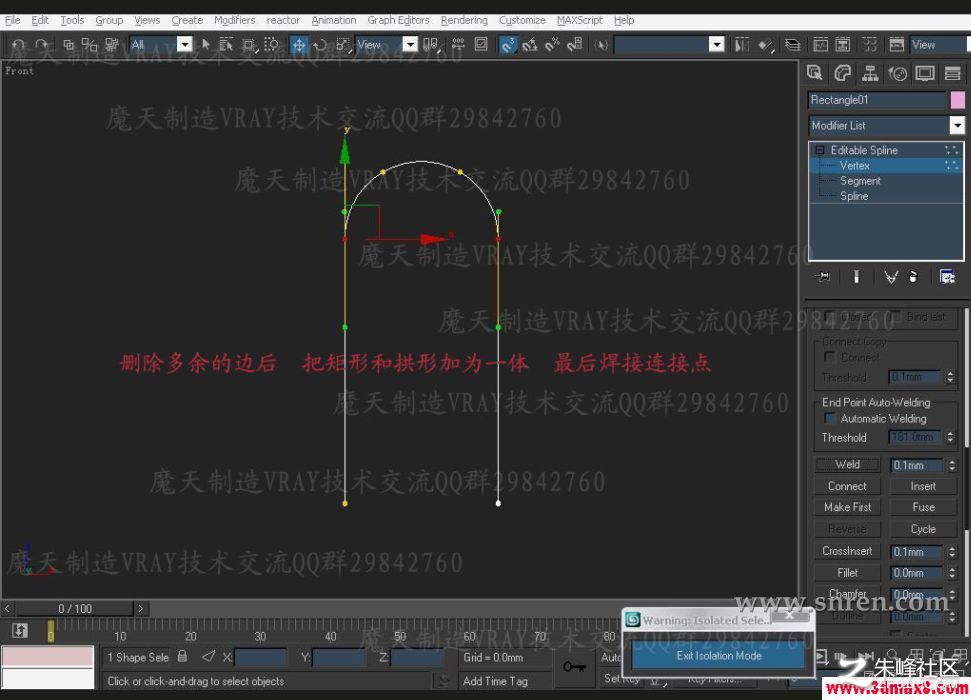Viewport: 971px width, 700px height.
Task: Toggle the Percent Snap icon
Action: click(x=552, y=45)
